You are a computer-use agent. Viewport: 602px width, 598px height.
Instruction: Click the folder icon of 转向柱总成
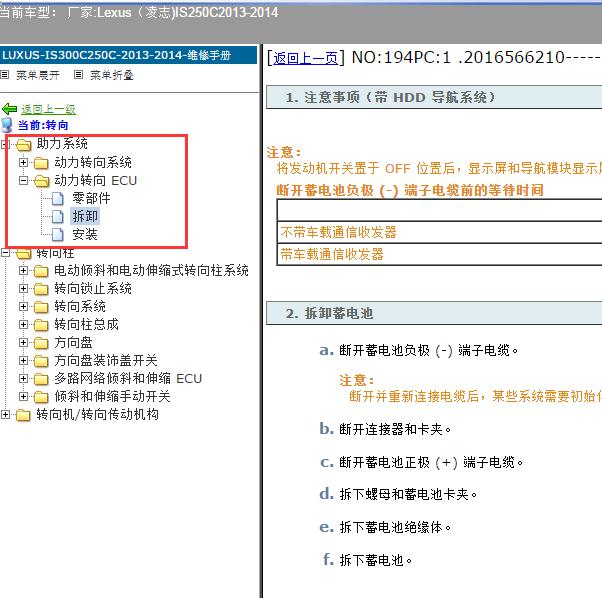(41, 325)
